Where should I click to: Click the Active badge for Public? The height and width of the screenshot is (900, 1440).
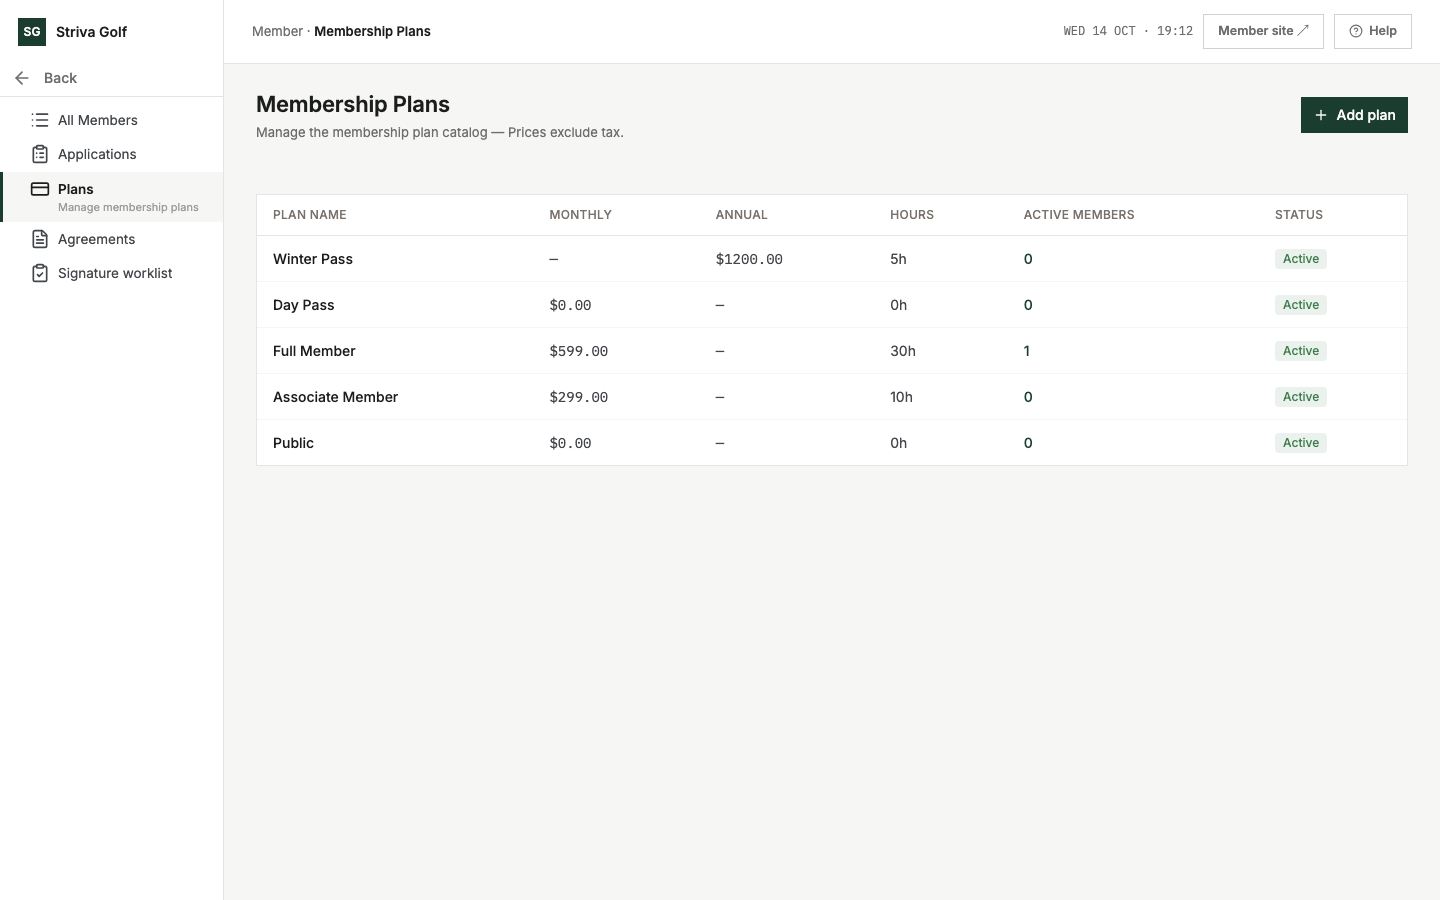click(x=1301, y=443)
